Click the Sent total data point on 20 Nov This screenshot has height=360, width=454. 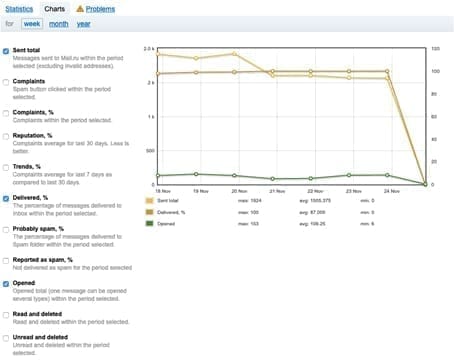click(234, 53)
